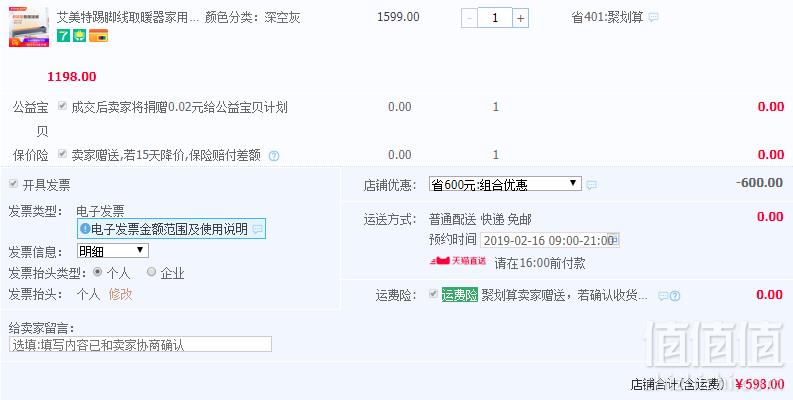Click the 天猫直送 logo
The height and width of the screenshot is (400, 793).
pyautogui.click(x=458, y=261)
